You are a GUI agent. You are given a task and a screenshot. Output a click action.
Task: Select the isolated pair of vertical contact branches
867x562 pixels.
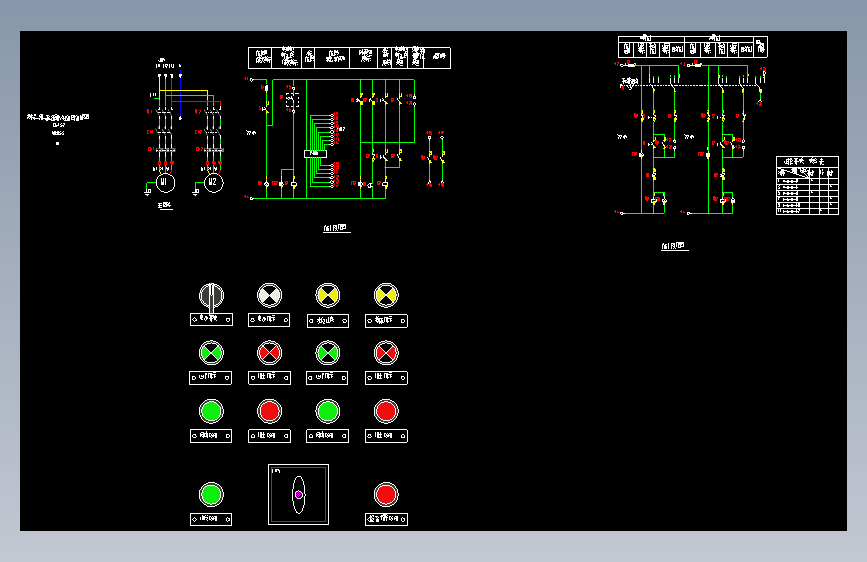[436, 159]
